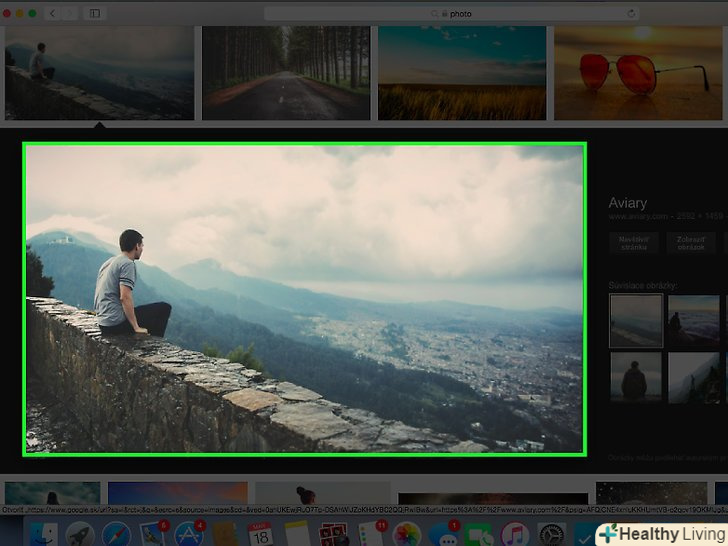Go forward with Safari's forward arrow
Screen dimensions: 728x546
pyautogui.click(x=70, y=13)
